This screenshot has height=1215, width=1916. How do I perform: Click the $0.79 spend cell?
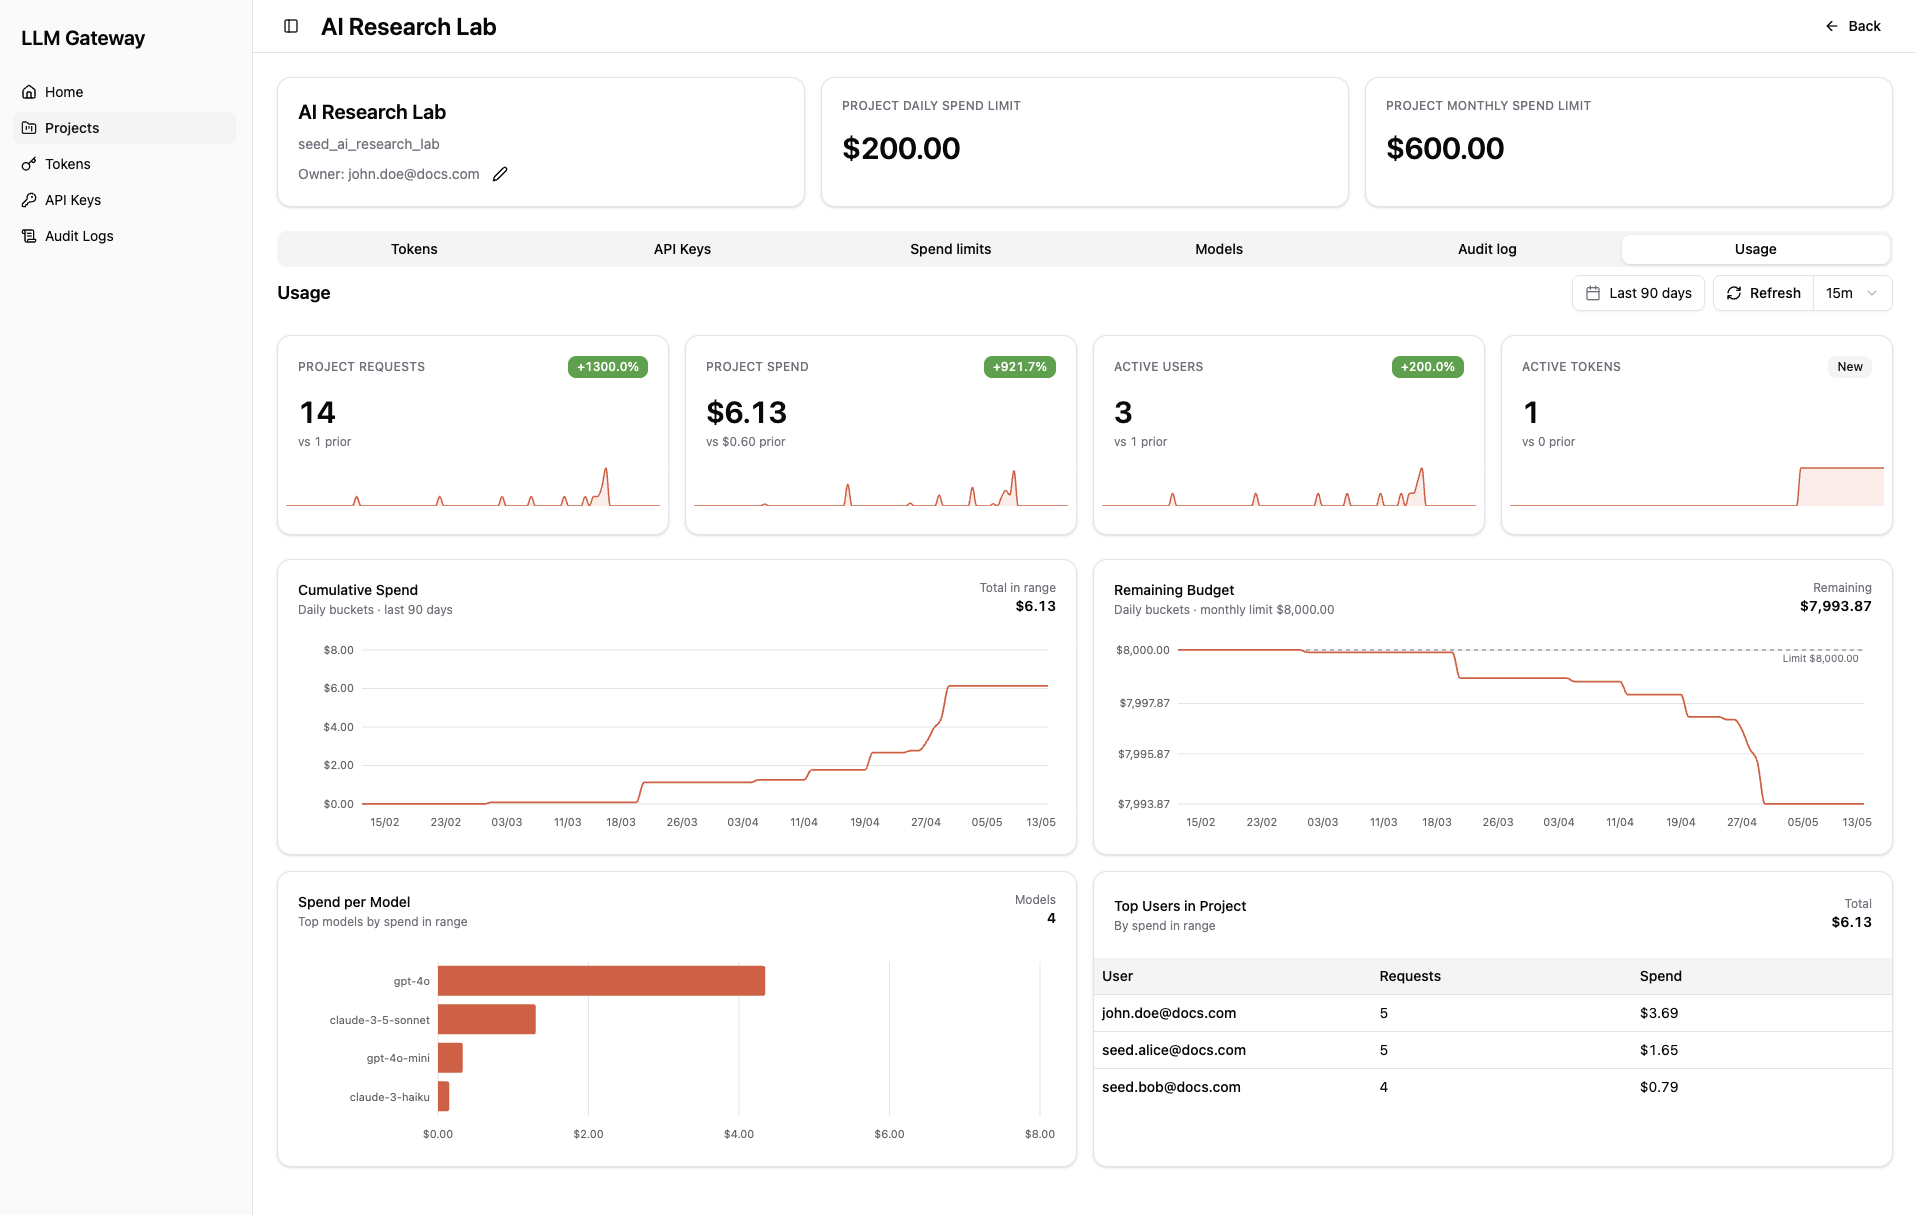(x=1659, y=1087)
